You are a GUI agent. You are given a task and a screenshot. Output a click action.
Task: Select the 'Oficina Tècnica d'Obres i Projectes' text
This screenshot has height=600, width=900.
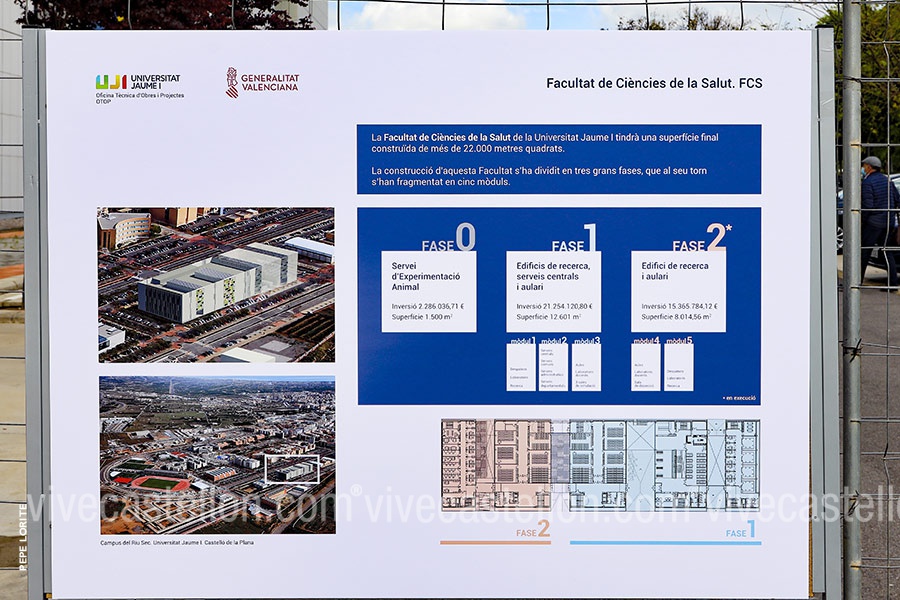140,95
